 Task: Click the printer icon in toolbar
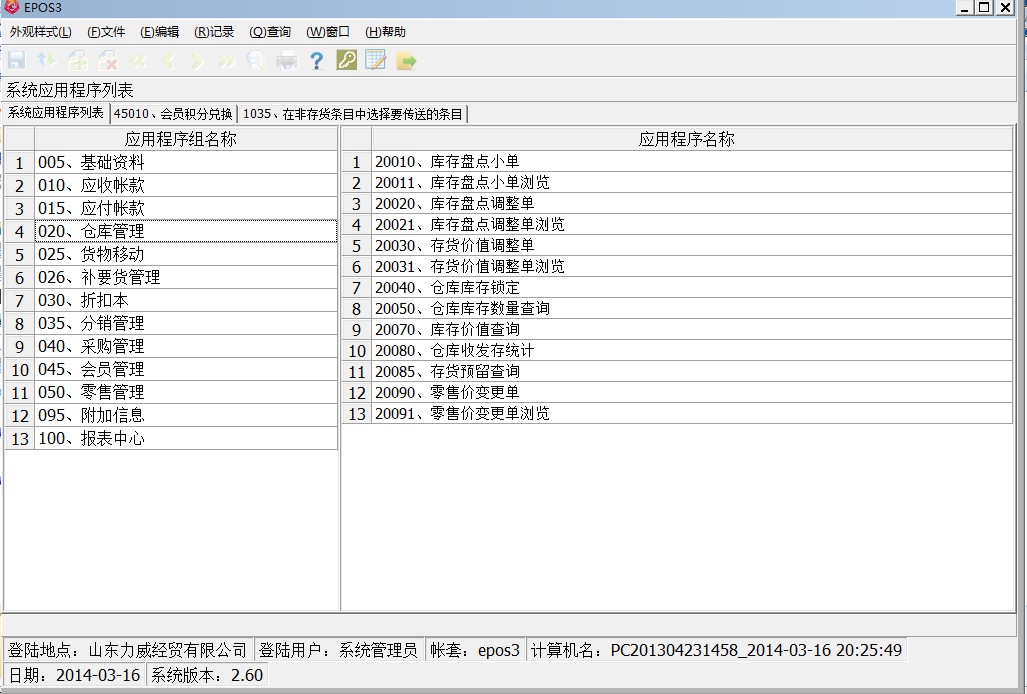(x=287, y=61)
